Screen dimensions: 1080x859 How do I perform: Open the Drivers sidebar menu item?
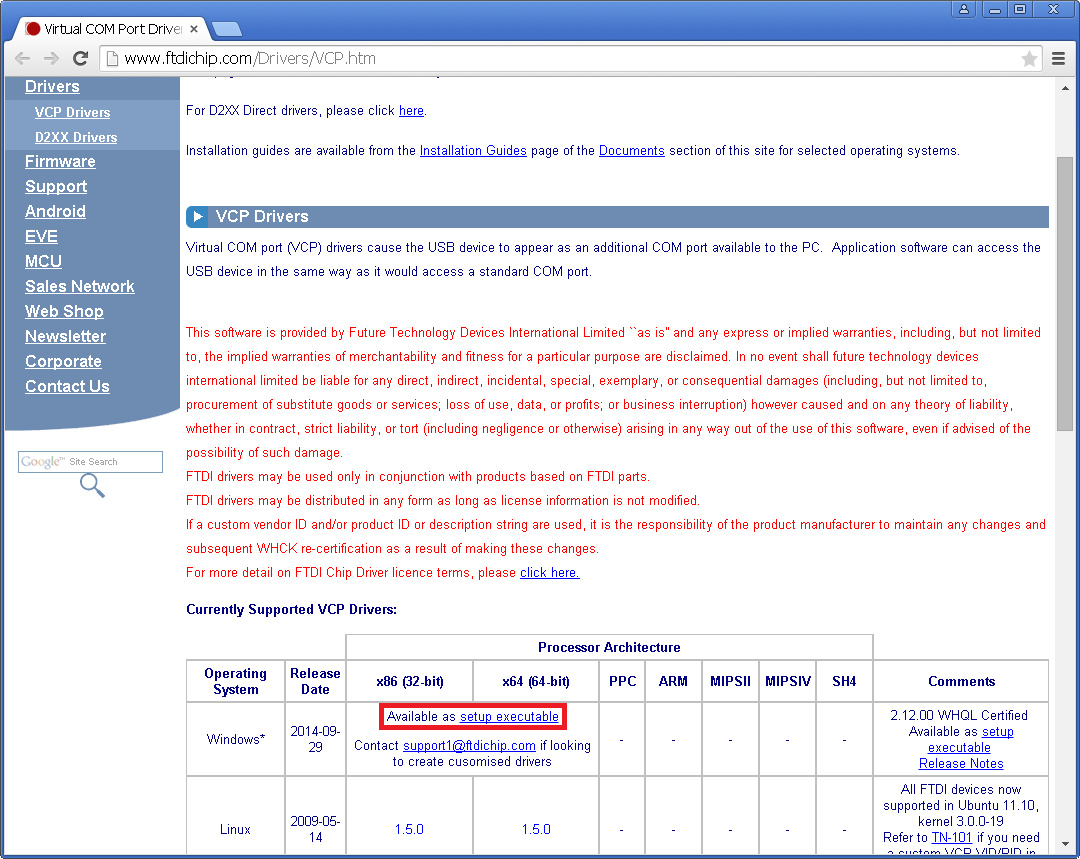tap(52, 87)
